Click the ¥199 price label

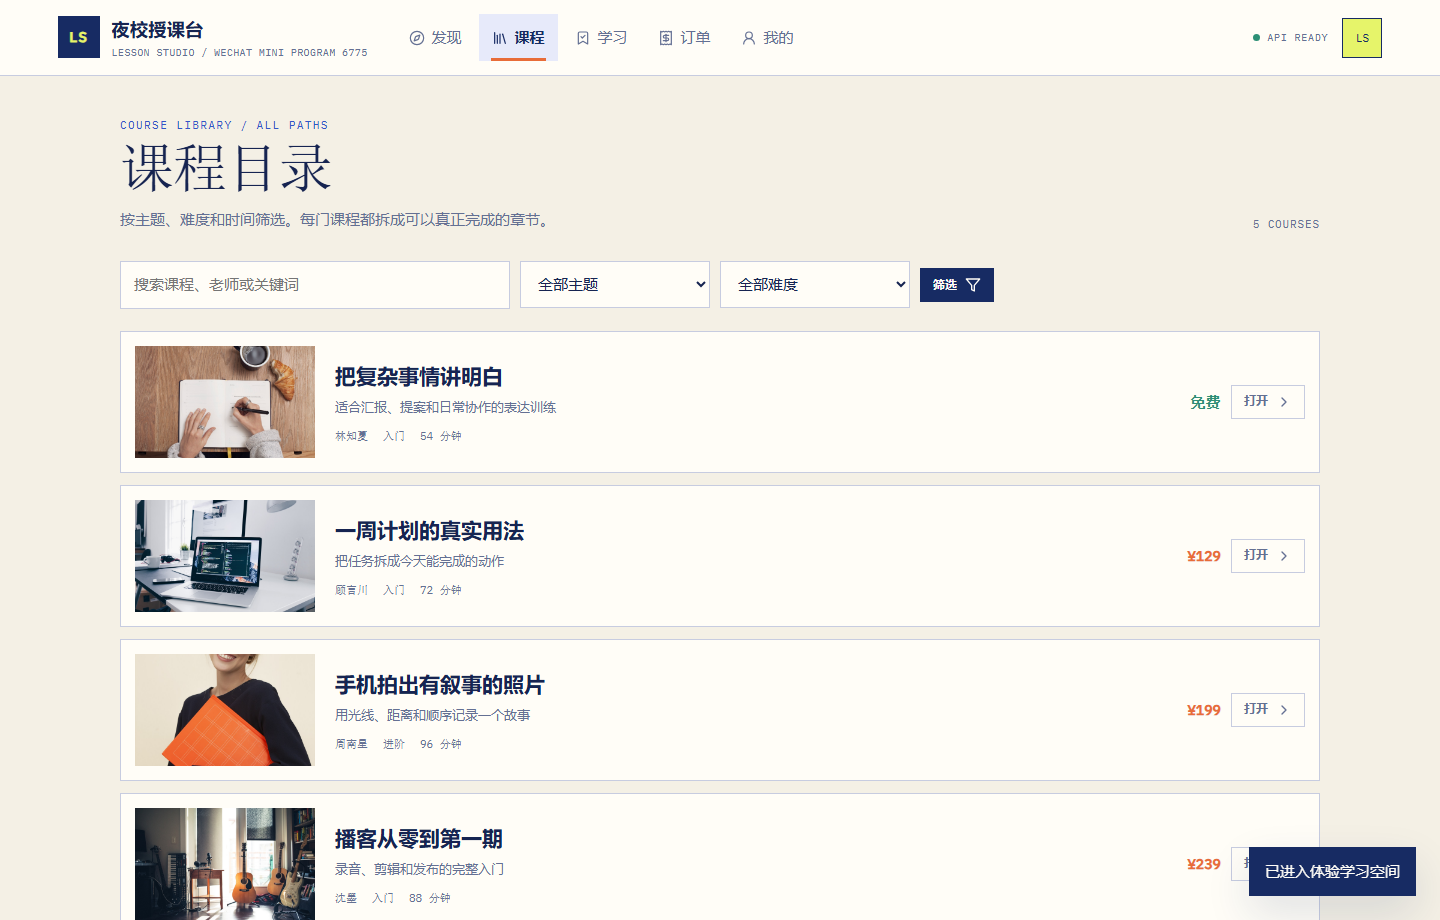click(1204, 710)
